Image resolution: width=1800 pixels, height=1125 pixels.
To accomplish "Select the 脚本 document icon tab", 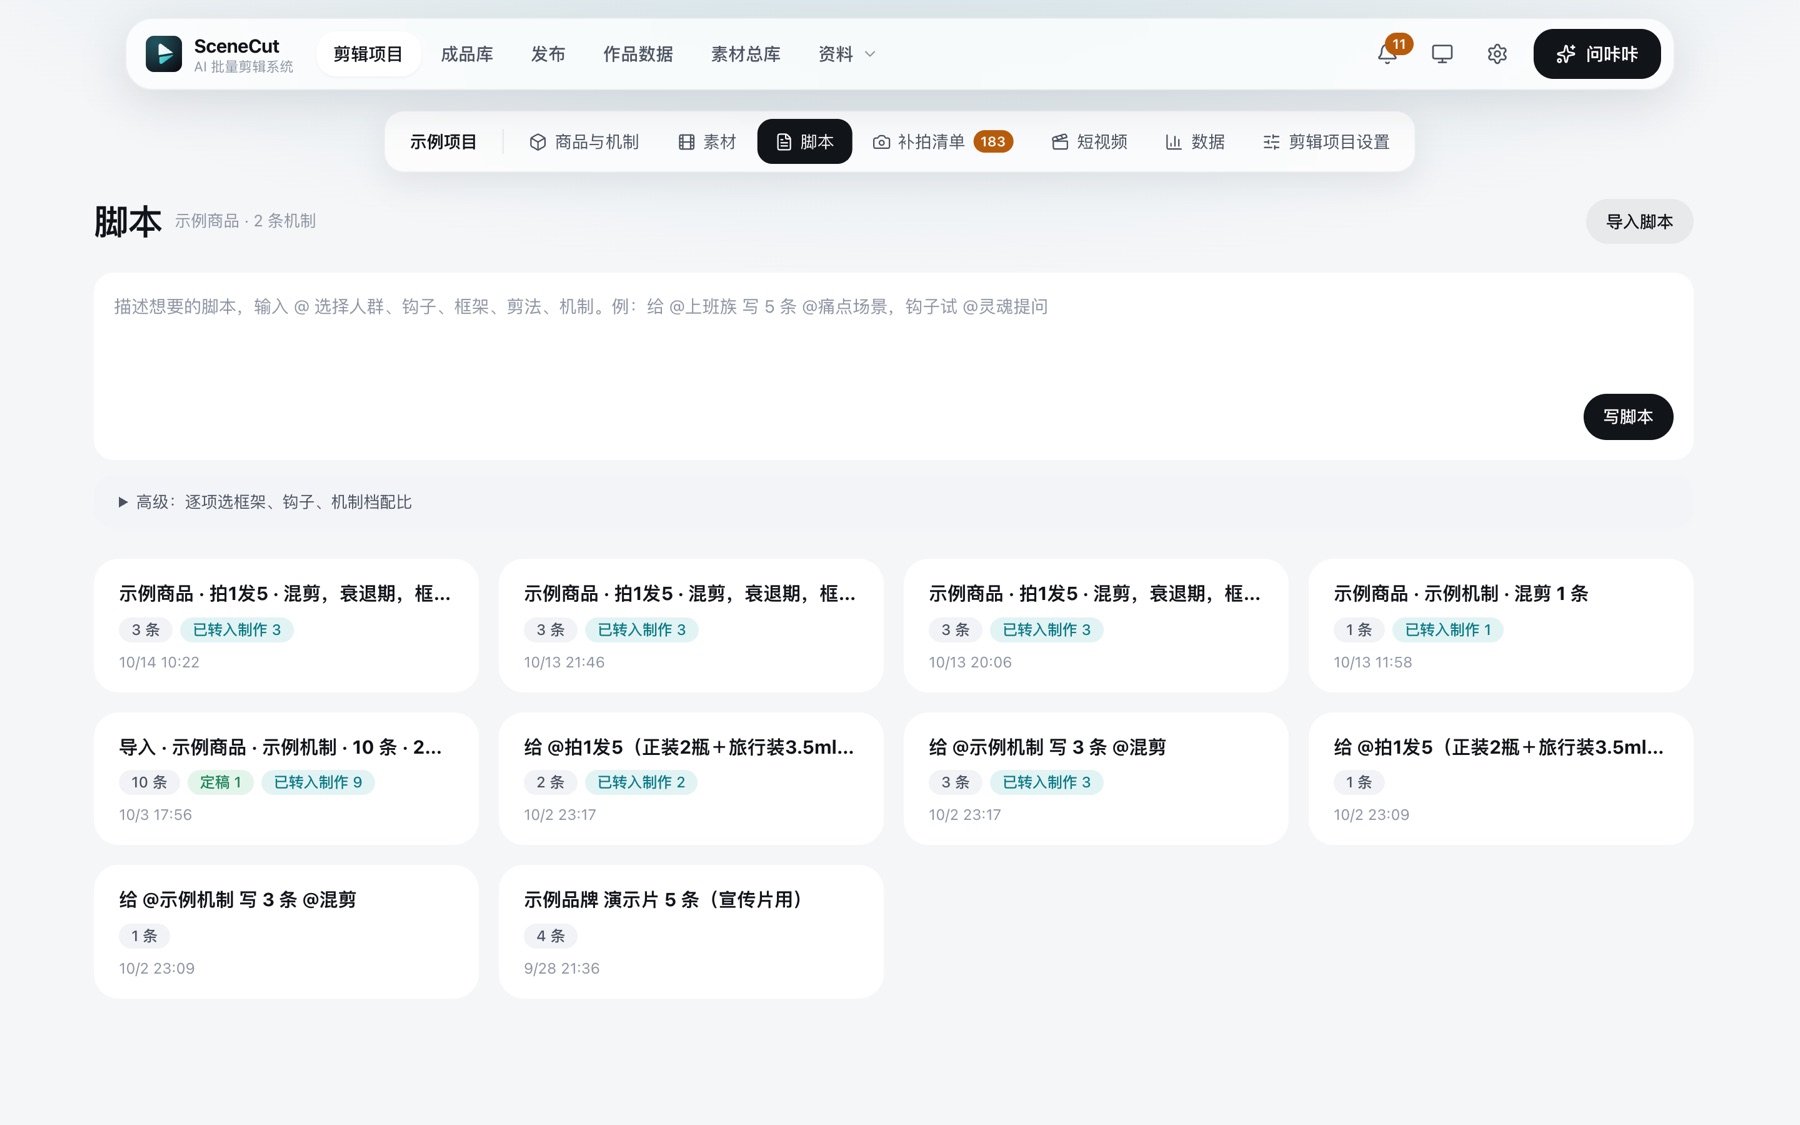I will (x=805, y=142).
